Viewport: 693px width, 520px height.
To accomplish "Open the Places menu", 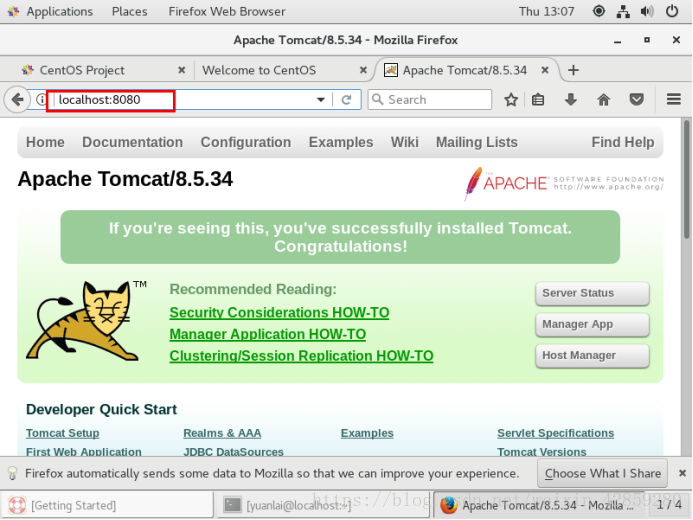I will point(129,11).
